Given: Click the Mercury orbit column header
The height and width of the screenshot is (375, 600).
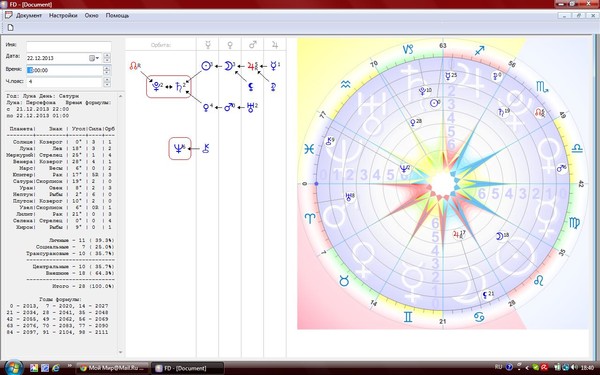Looking at the screenshot, I should tap(208, 45).
